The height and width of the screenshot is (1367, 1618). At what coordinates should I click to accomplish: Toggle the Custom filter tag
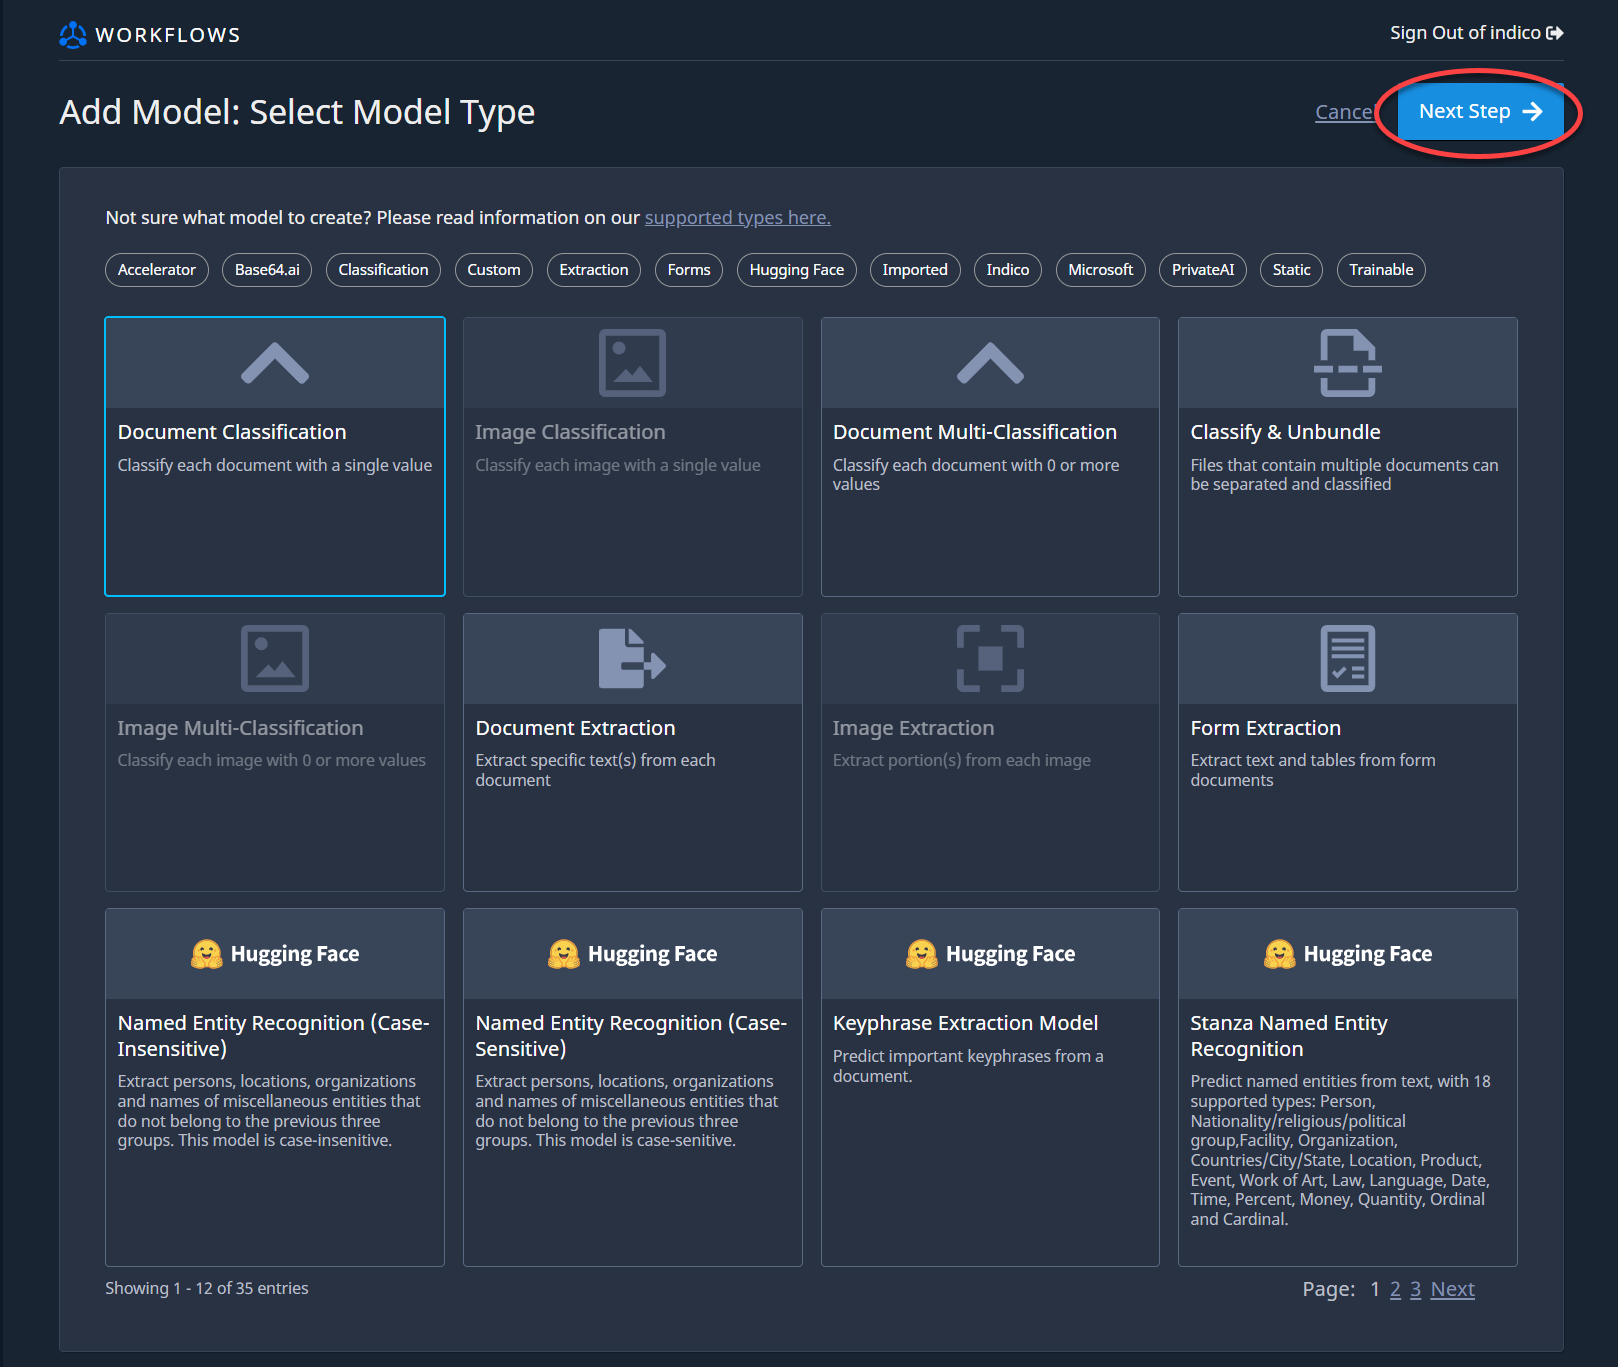pyautogui.click(x=494, y=270)
